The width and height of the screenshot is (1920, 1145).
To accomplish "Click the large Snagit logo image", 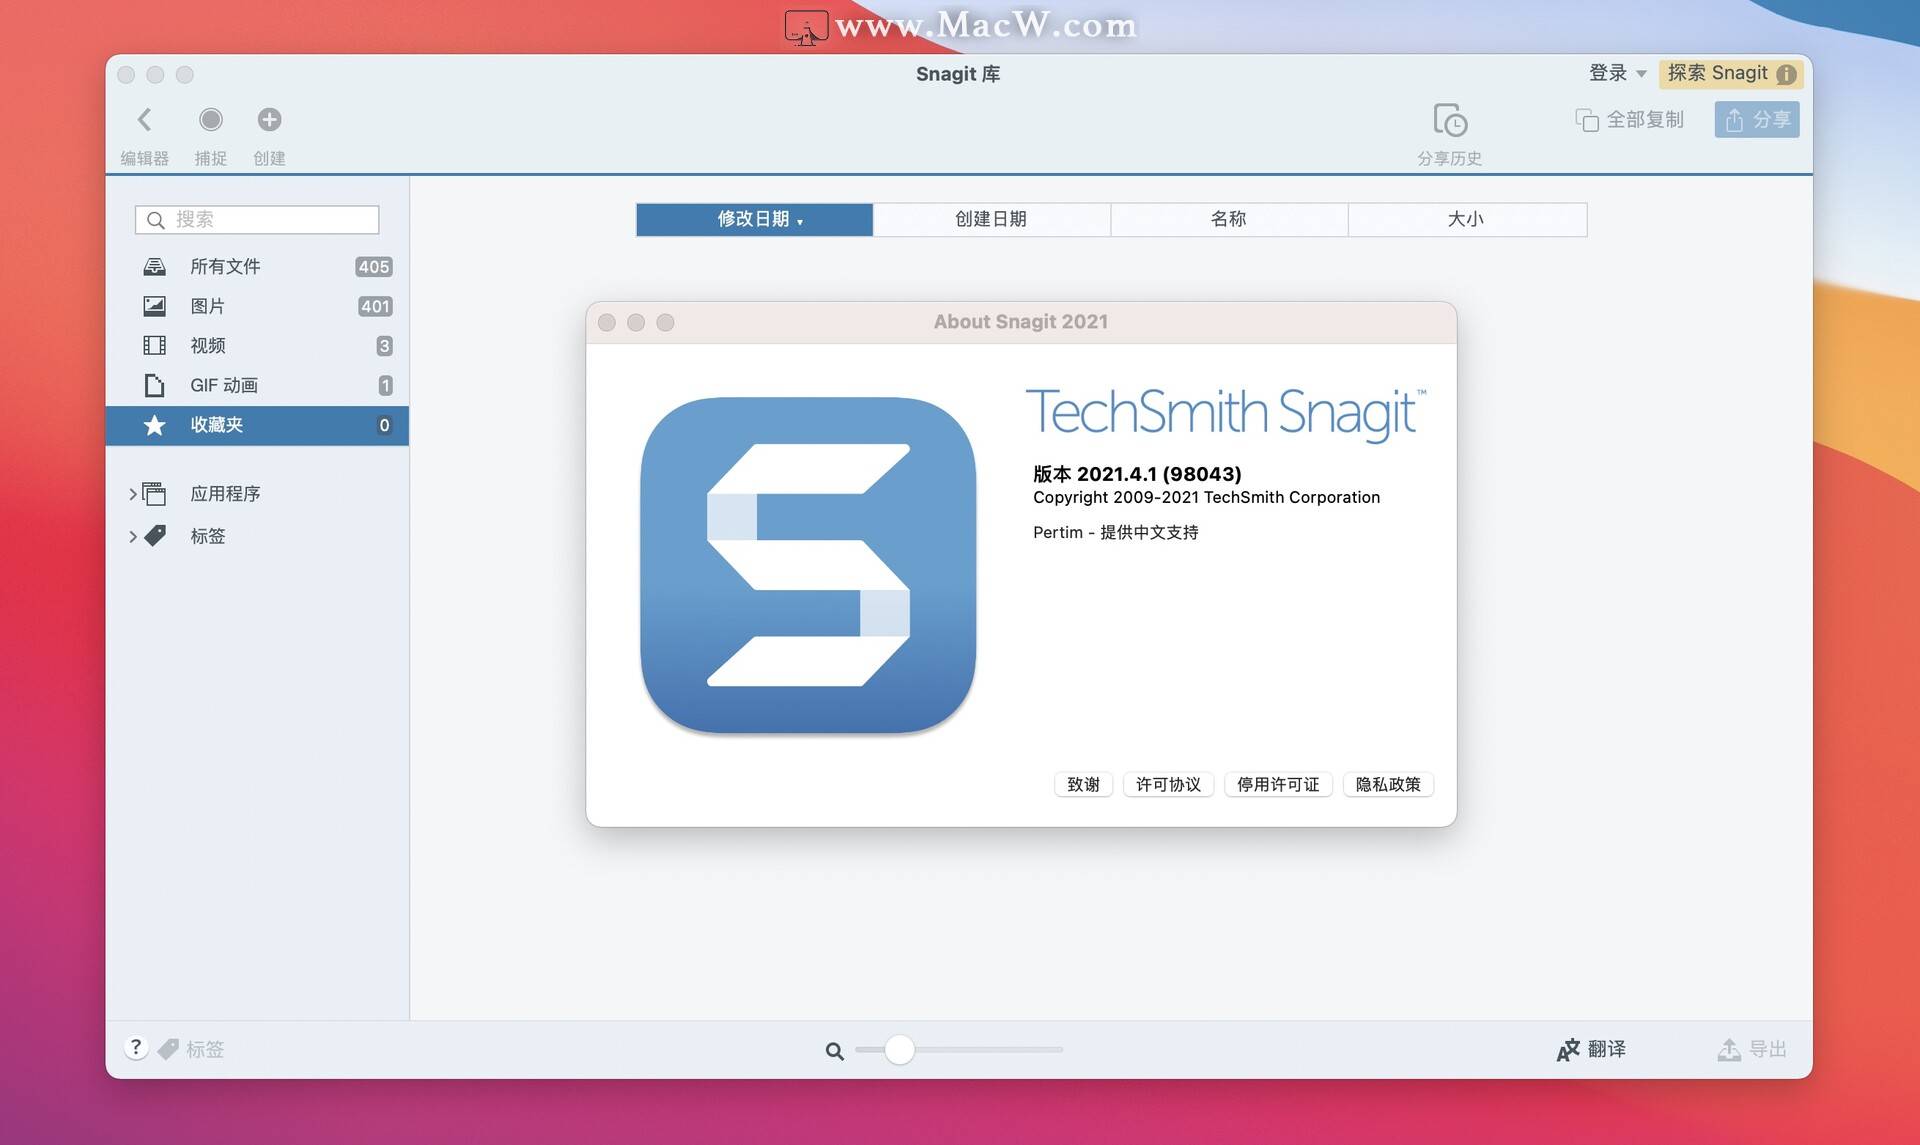I will click(x=808, y=566).
